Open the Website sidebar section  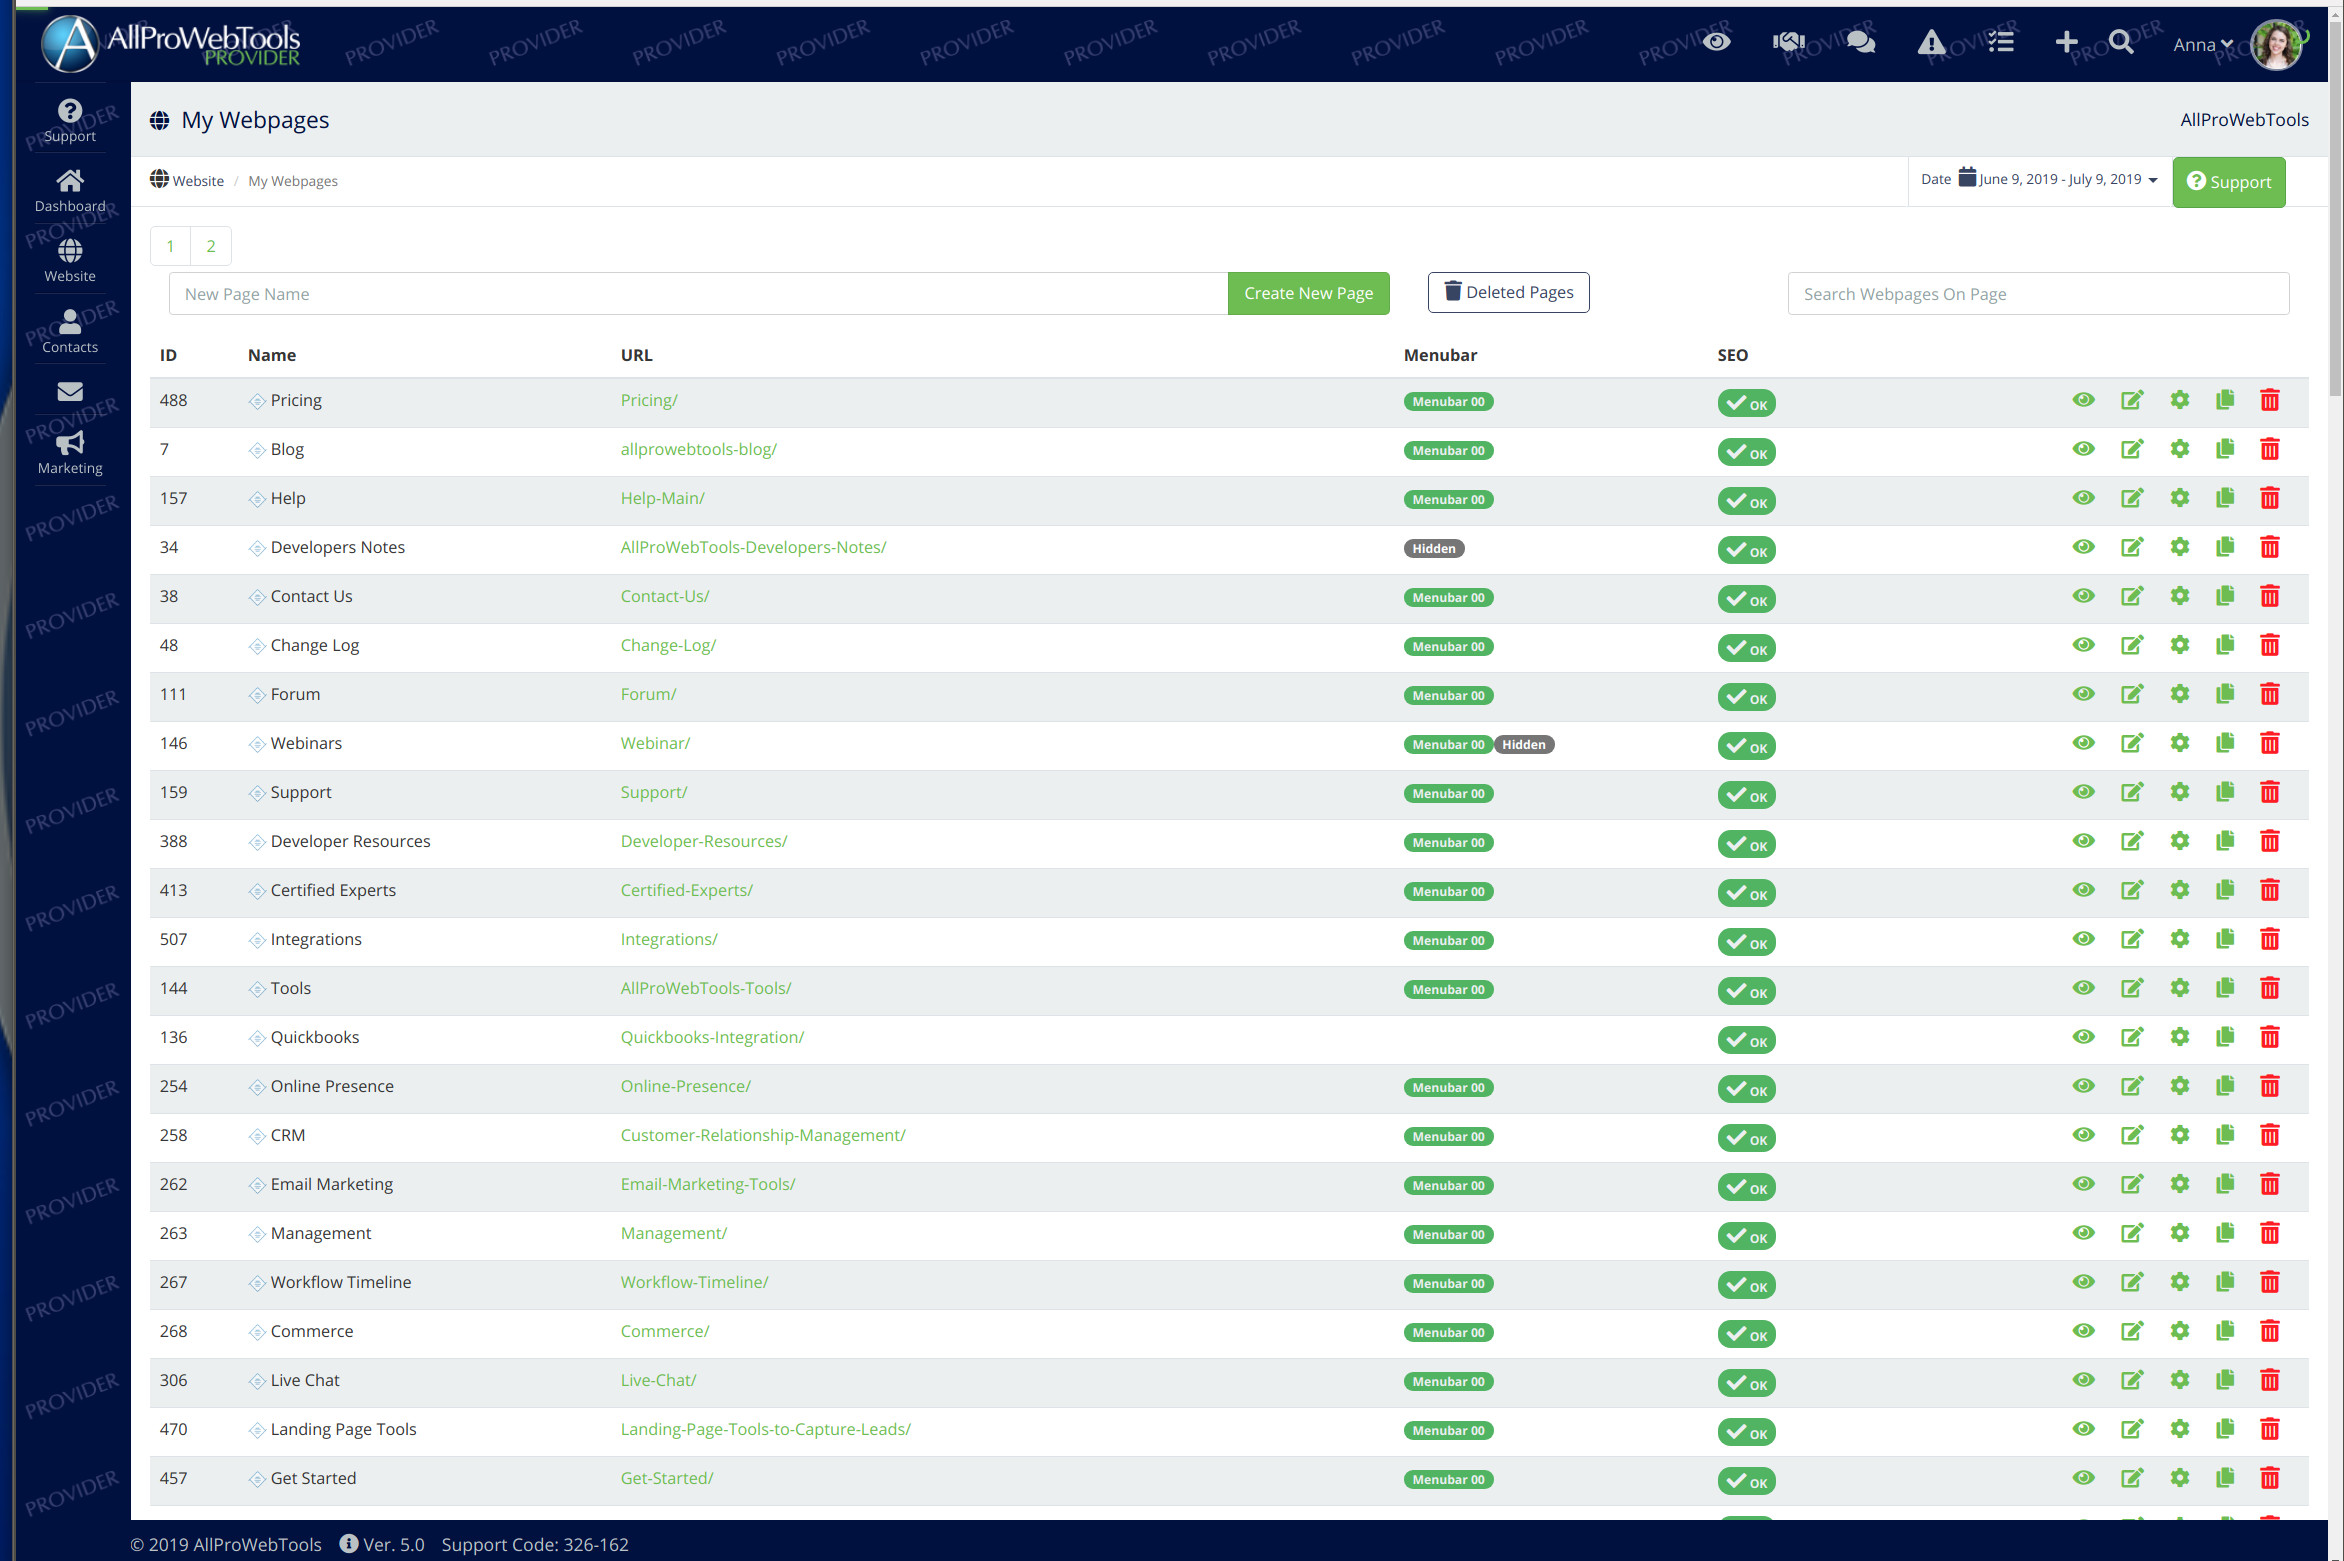70,261
